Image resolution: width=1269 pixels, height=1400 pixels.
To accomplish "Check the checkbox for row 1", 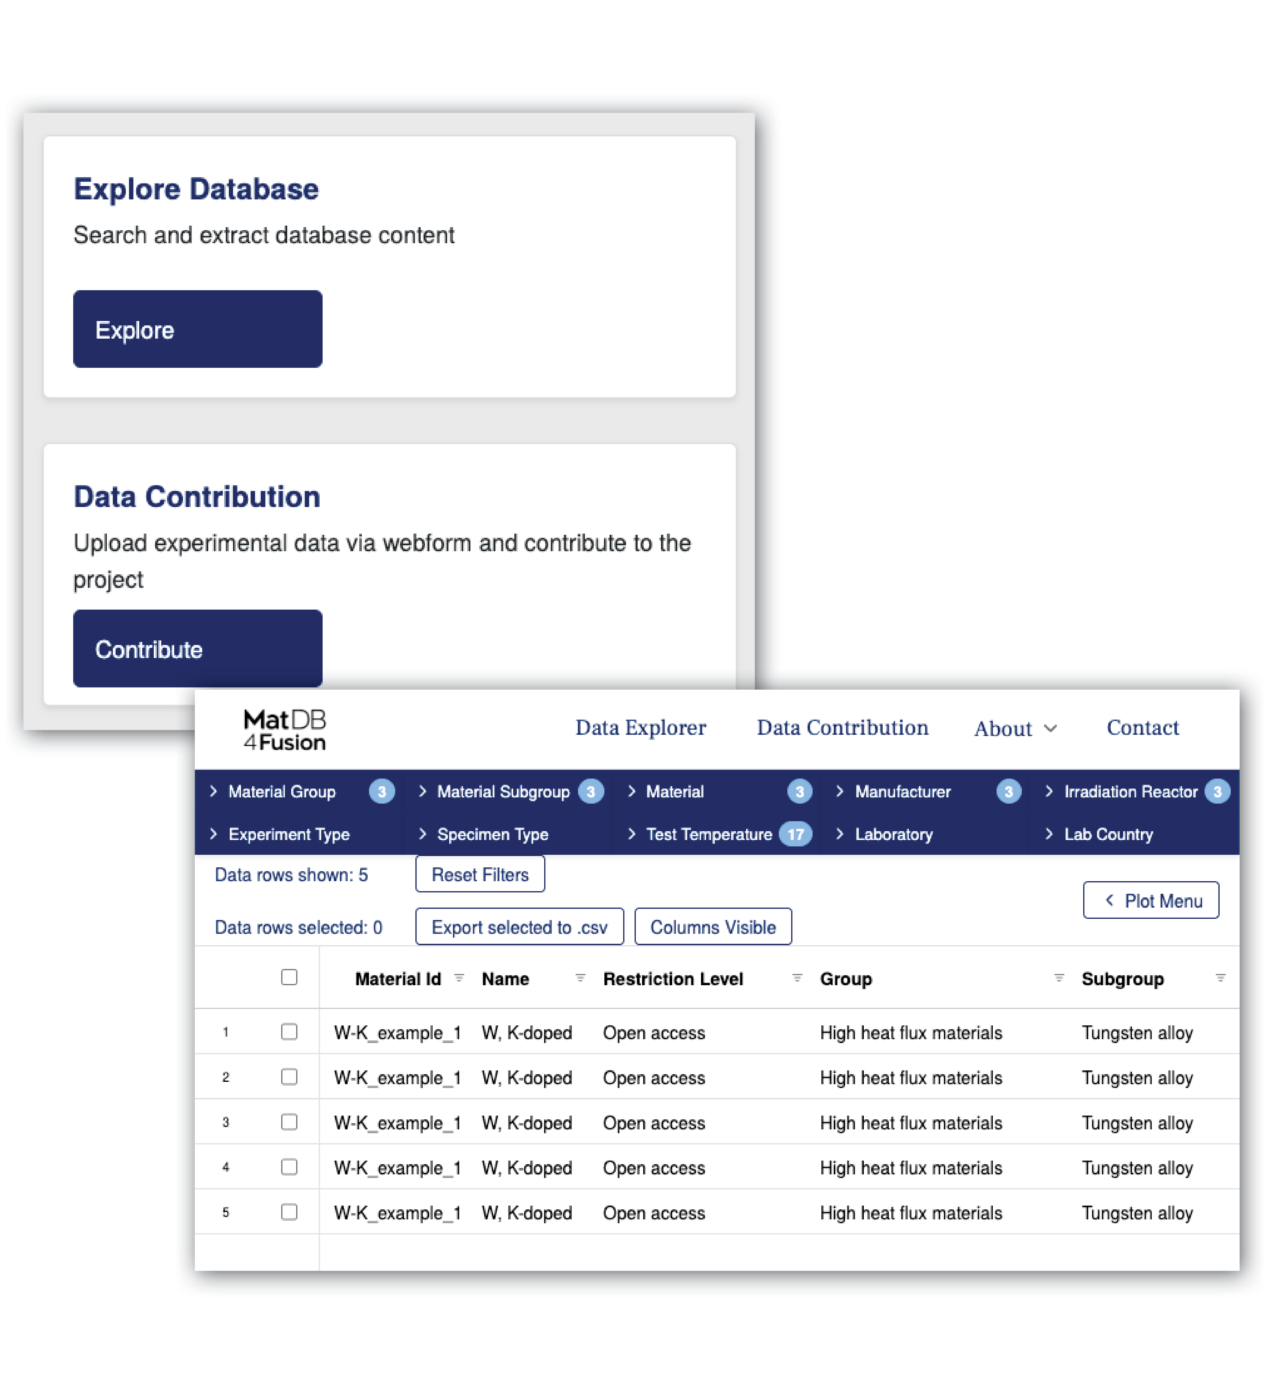I will point(289,1032).
